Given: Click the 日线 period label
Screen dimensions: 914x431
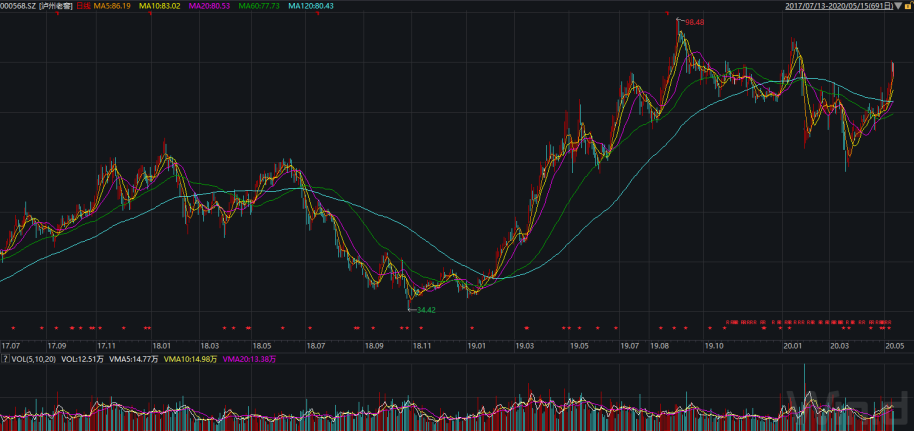Looking at the screenshot, I should tap(82, 6).
